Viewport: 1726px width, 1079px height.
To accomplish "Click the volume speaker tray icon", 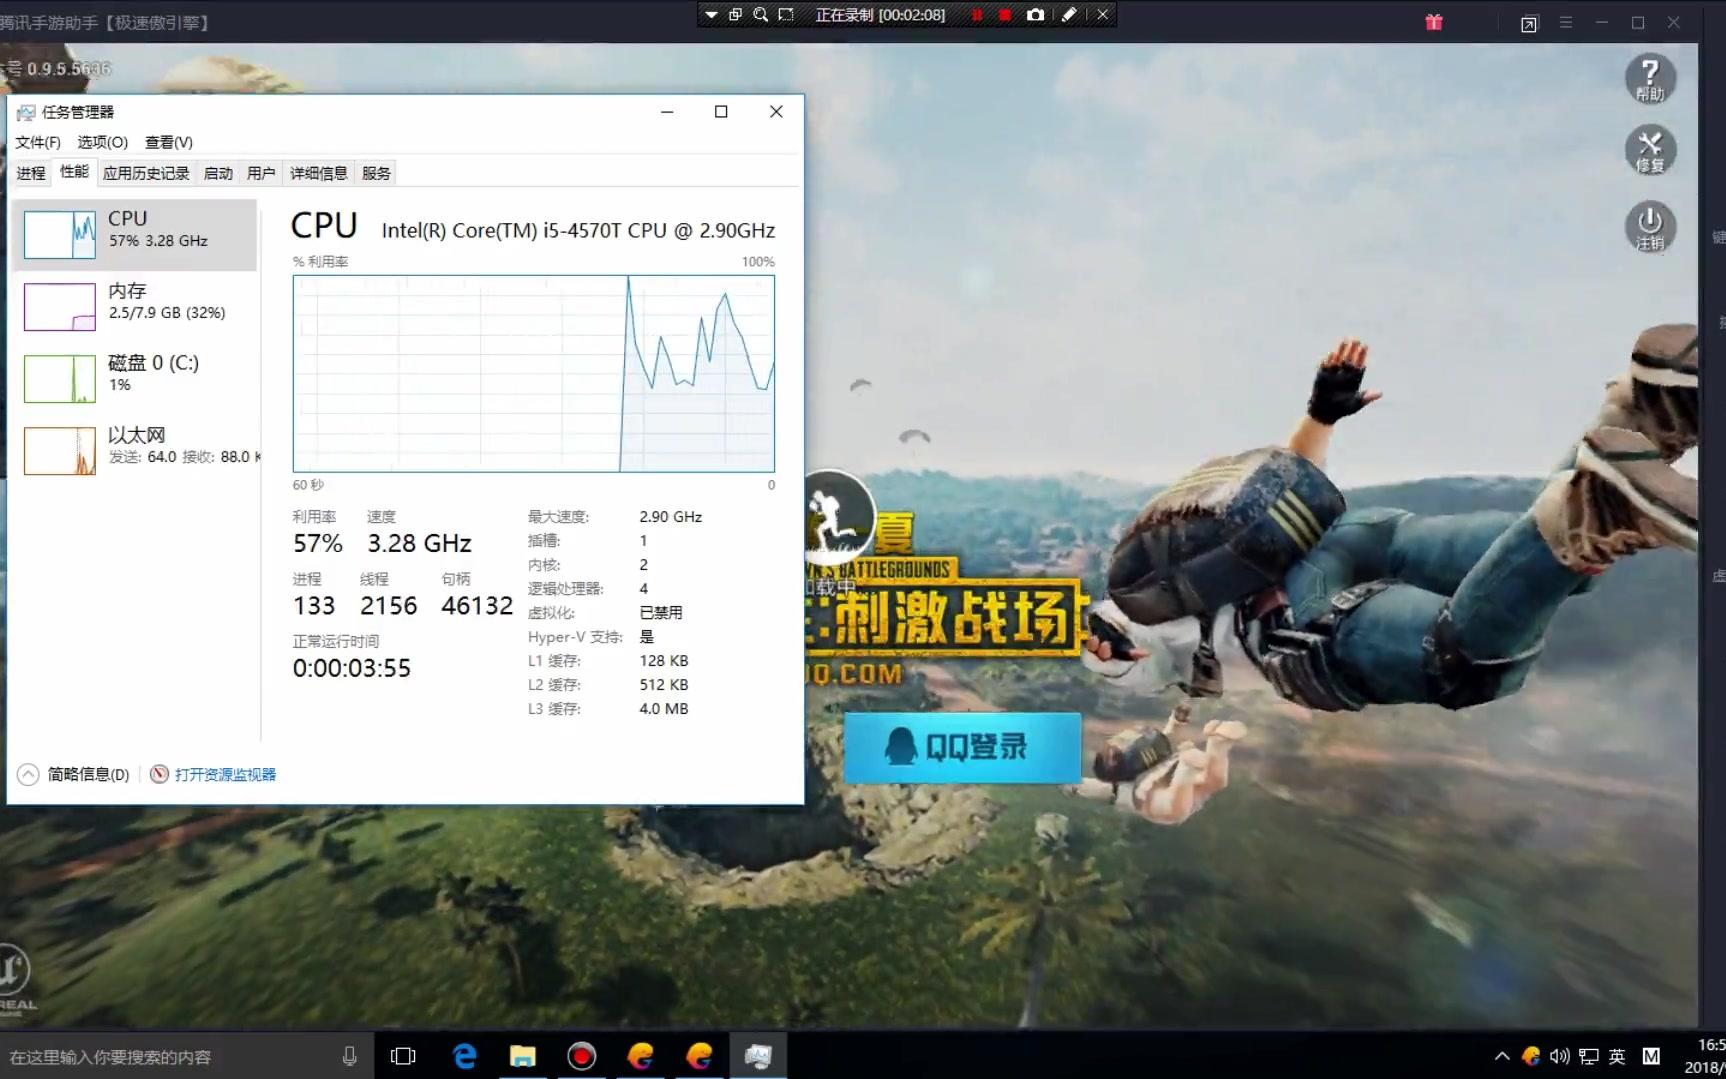I will 1559,1056.
